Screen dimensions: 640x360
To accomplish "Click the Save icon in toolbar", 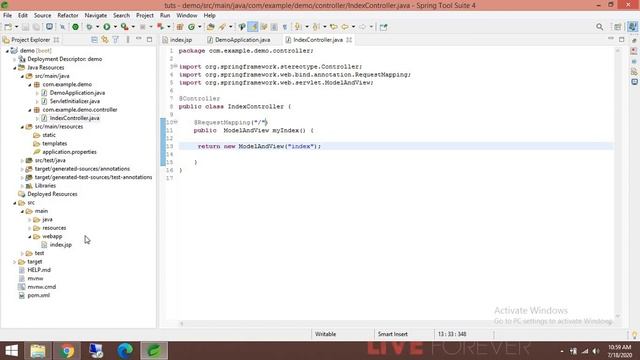I will click(x=25, y=27).
